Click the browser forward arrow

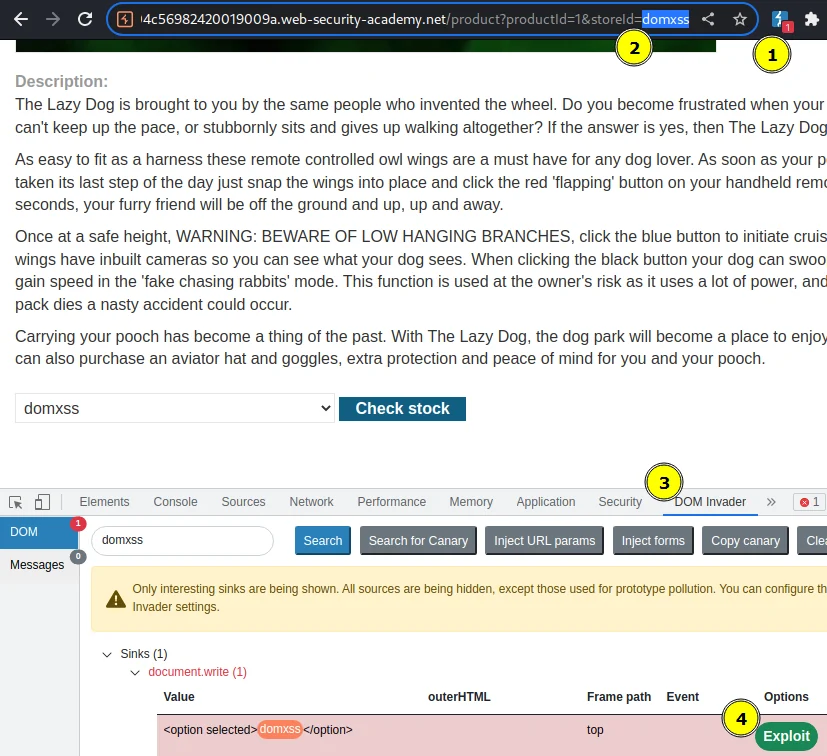point(53,20)
